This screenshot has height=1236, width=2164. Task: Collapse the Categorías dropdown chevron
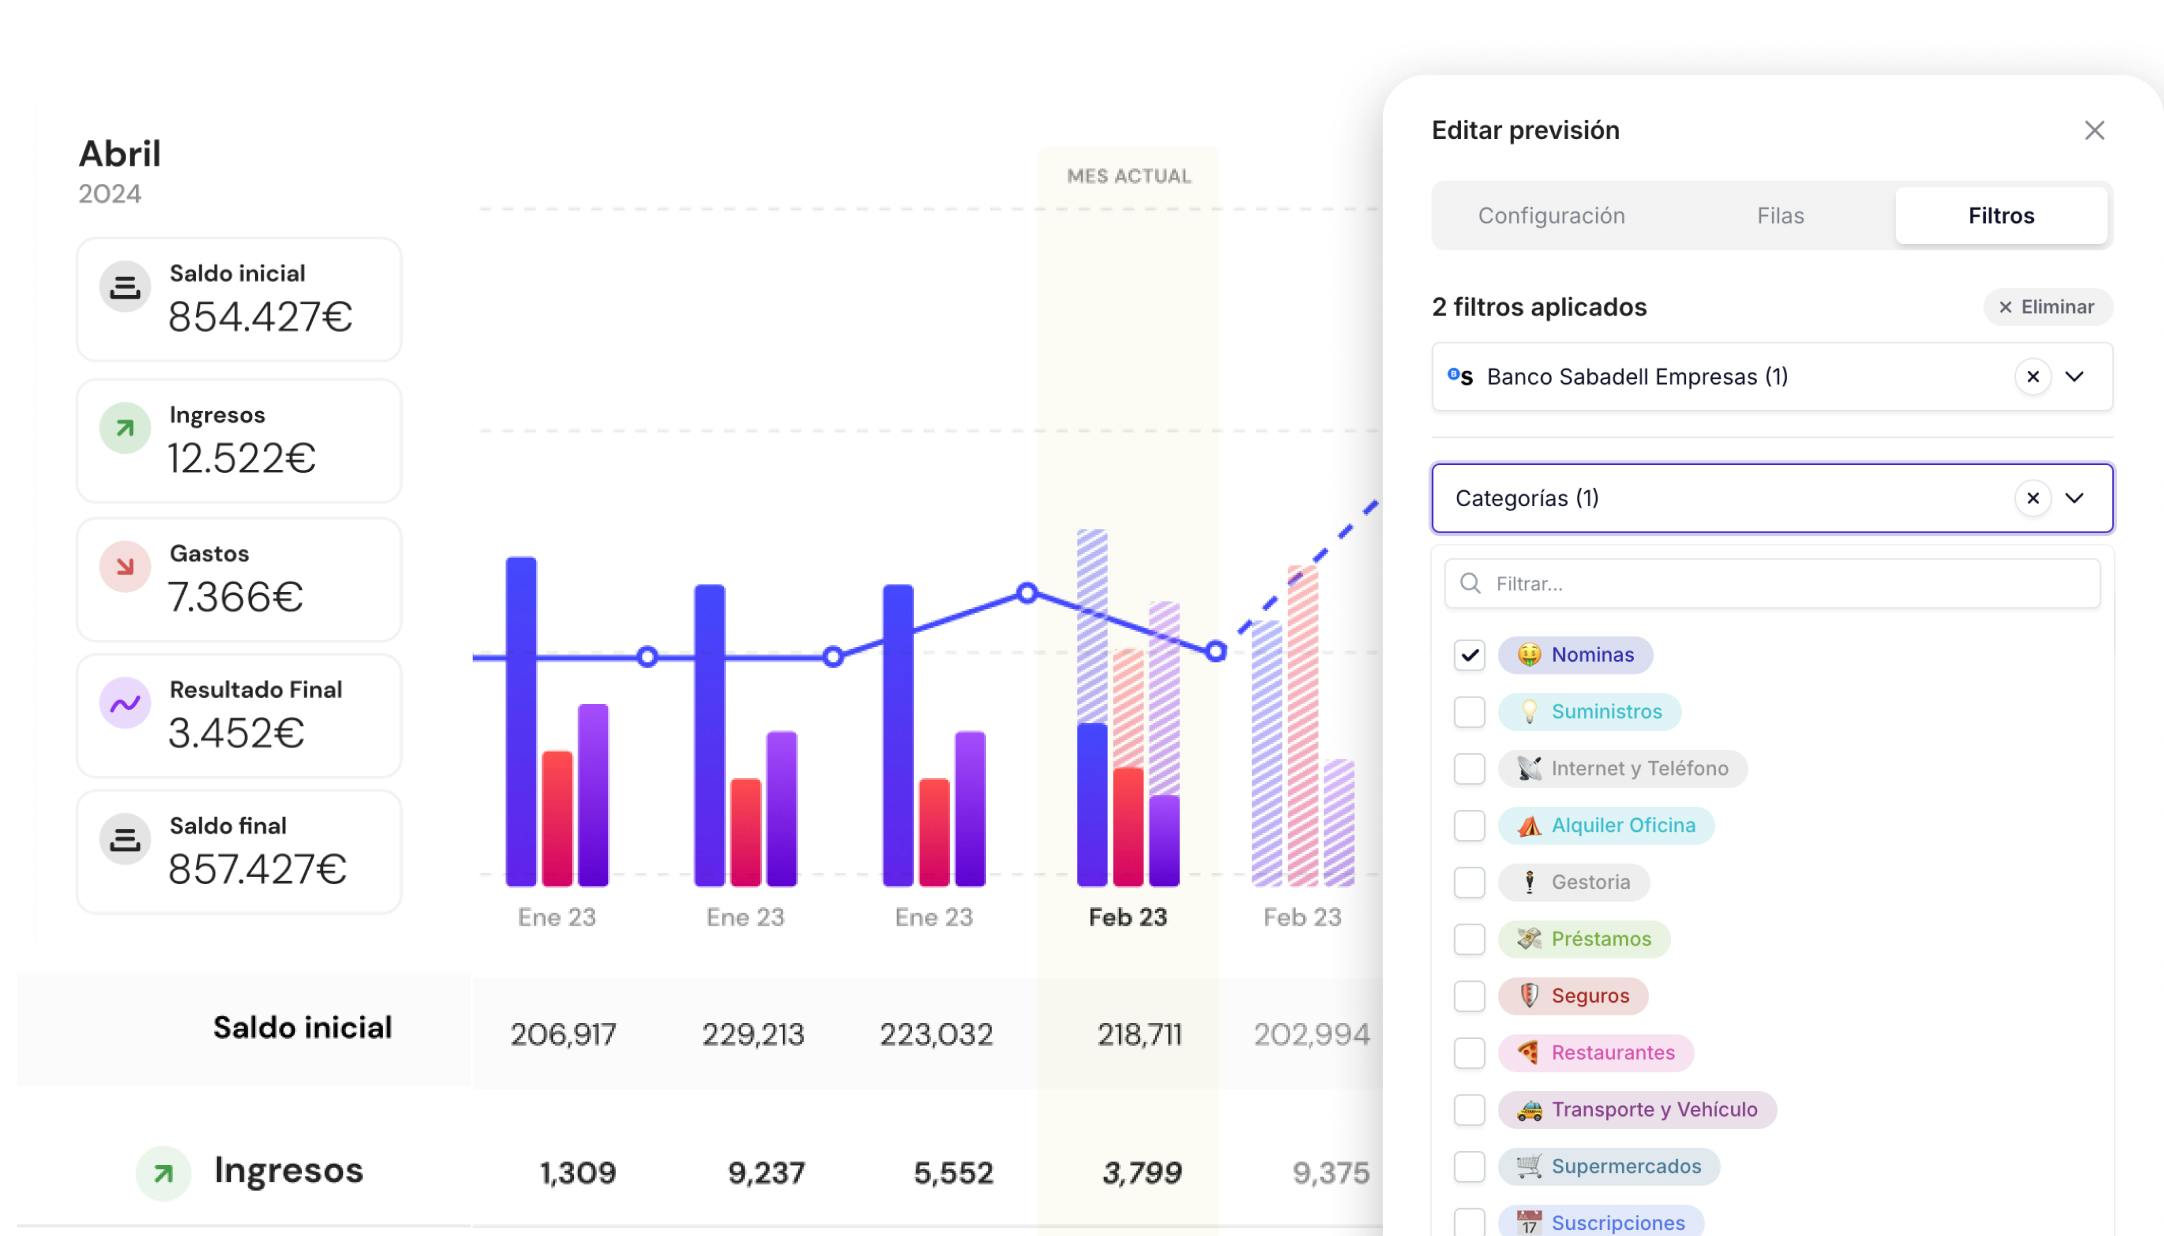[x=2075, y=498]
